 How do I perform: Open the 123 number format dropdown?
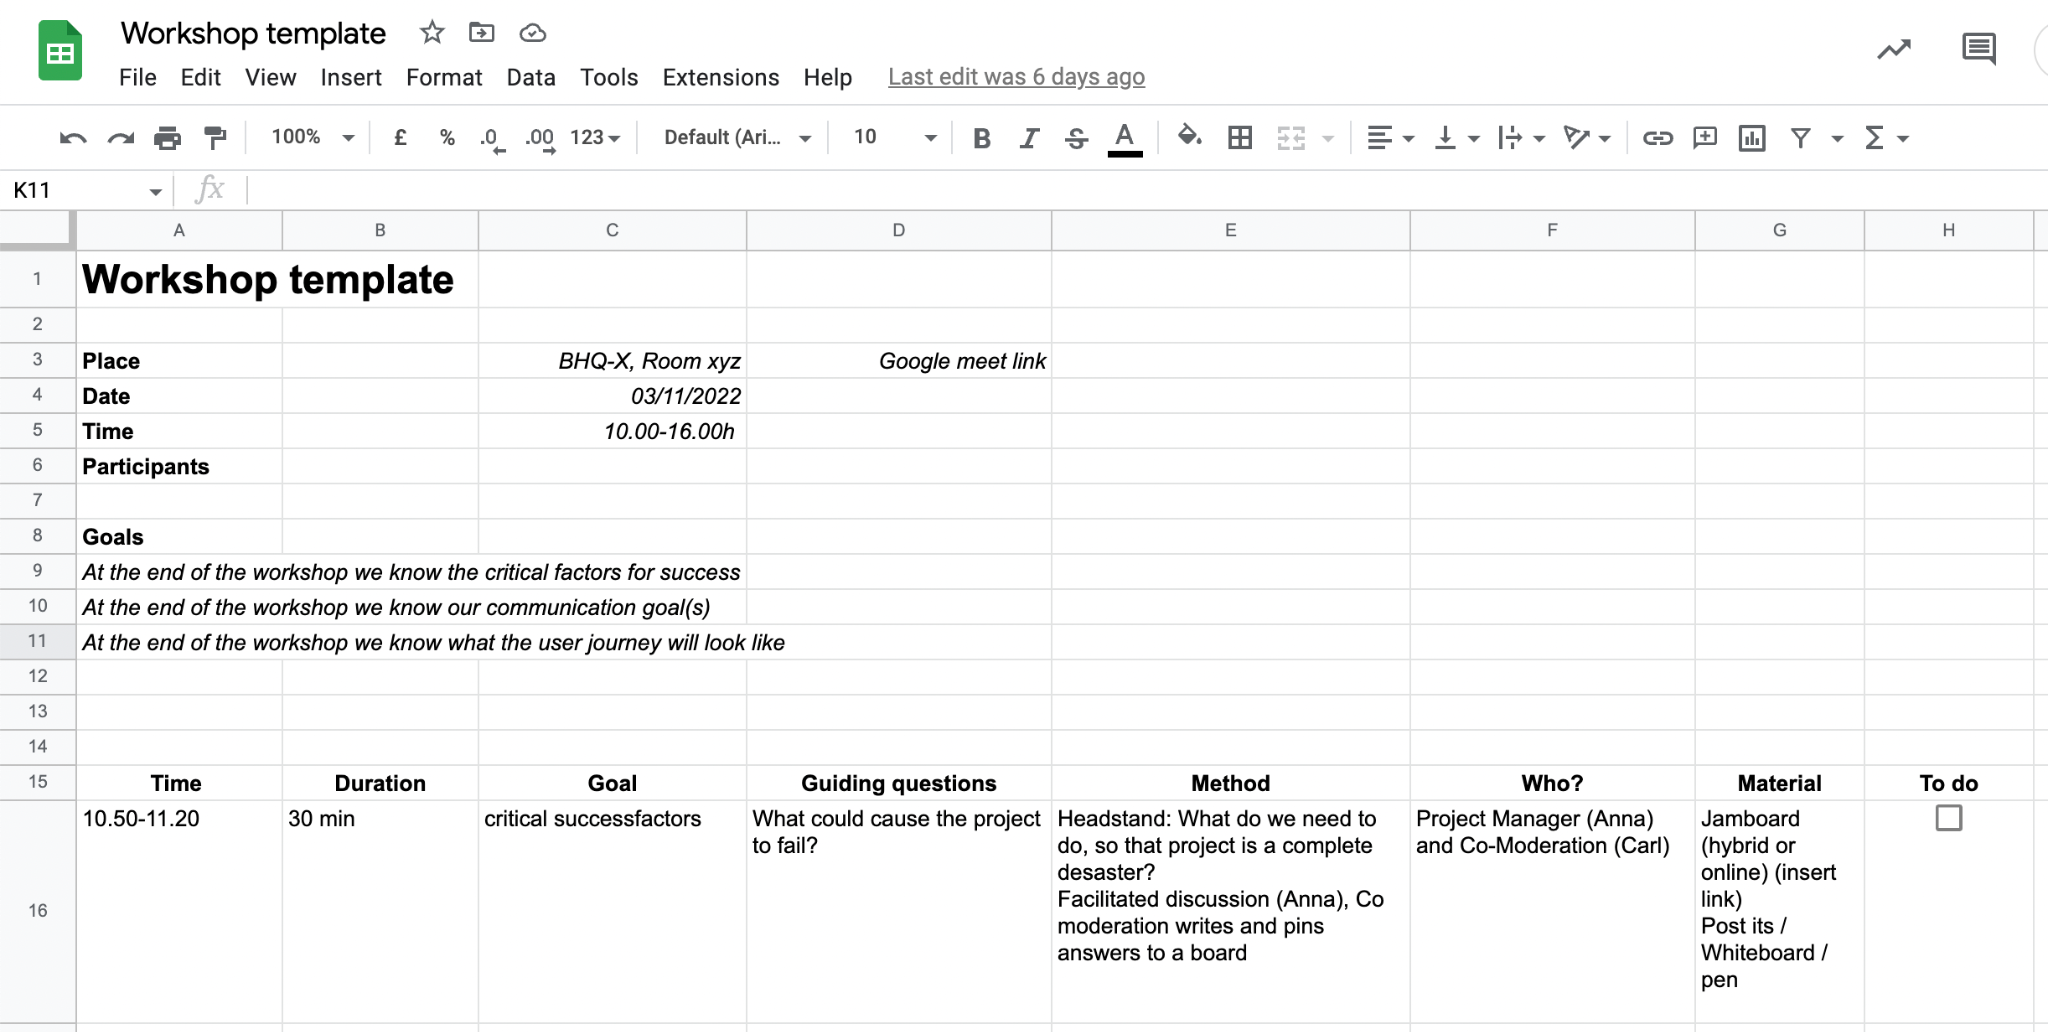point(595,138)
